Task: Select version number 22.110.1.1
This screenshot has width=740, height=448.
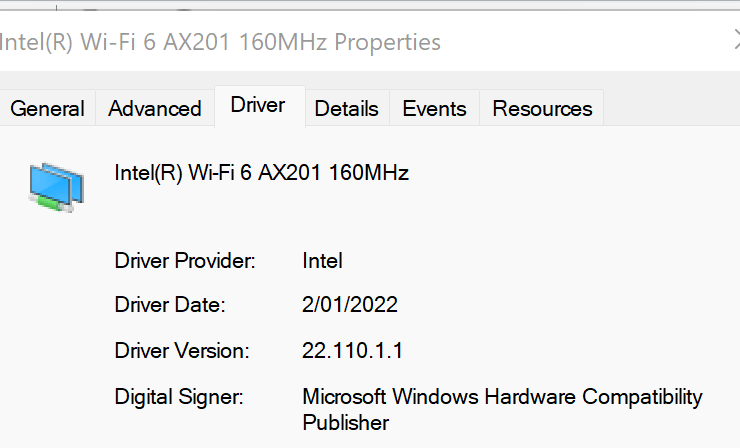Action: [353, 351]
